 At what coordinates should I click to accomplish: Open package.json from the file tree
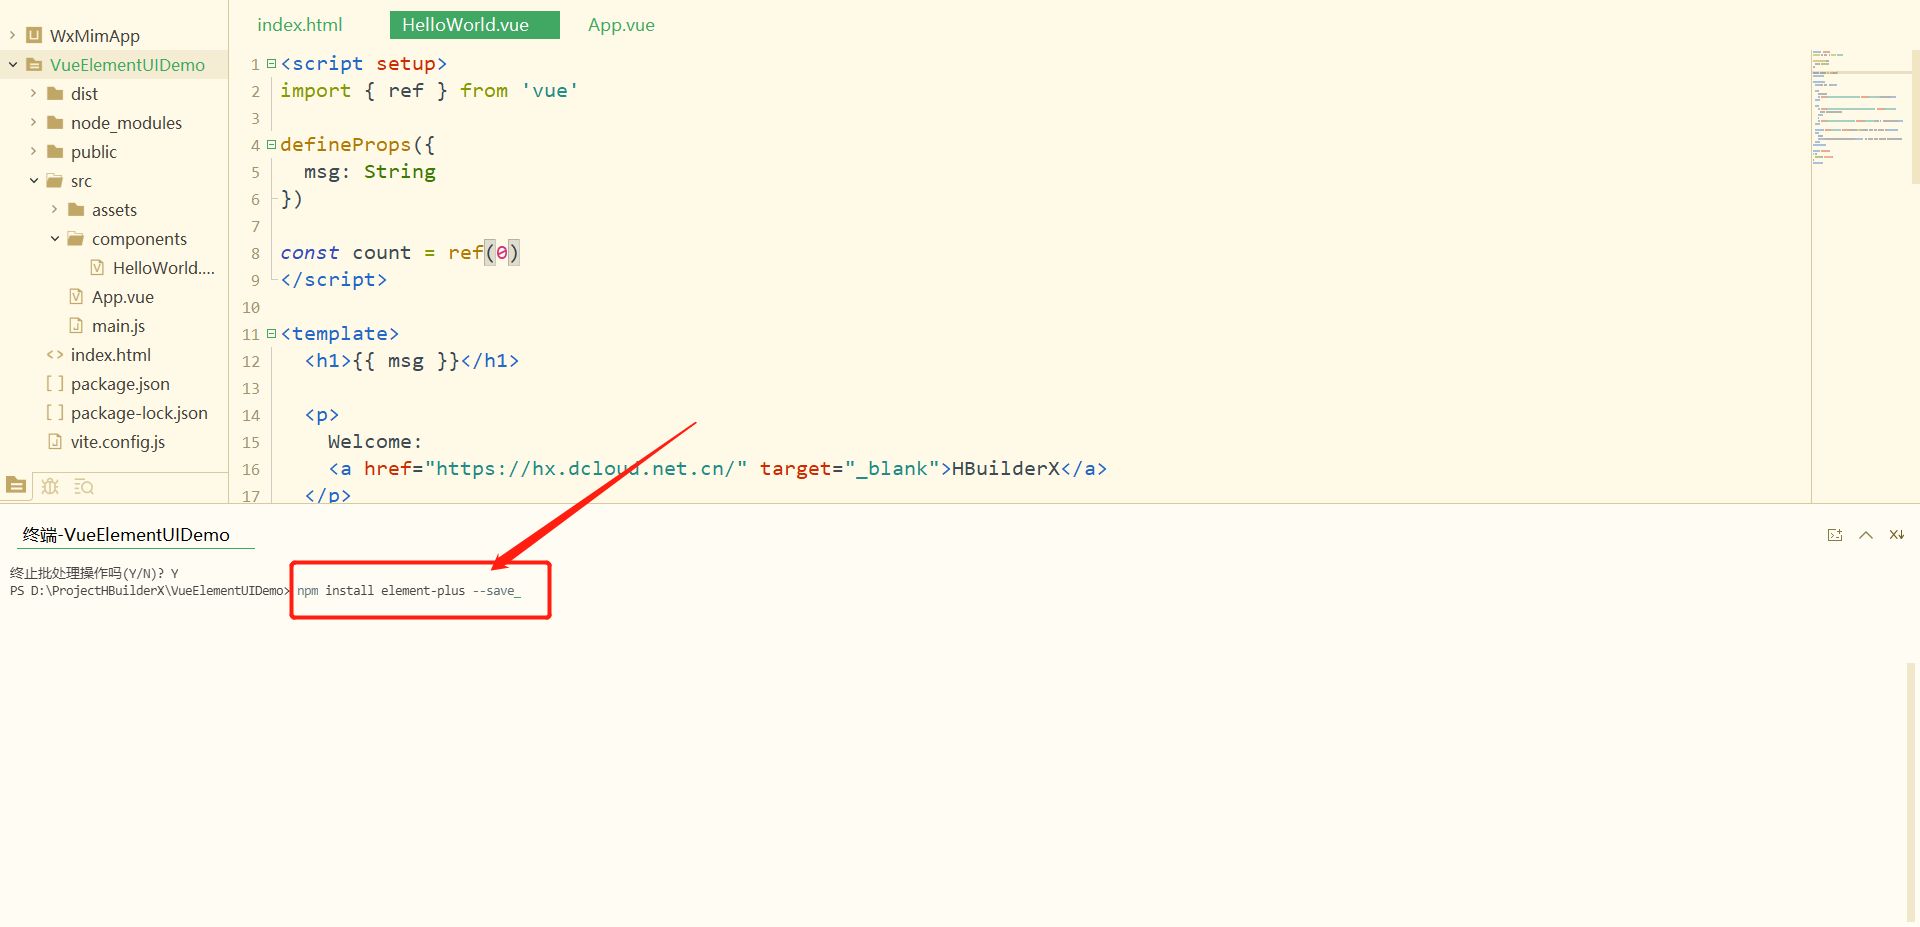(x=120, y=384)
